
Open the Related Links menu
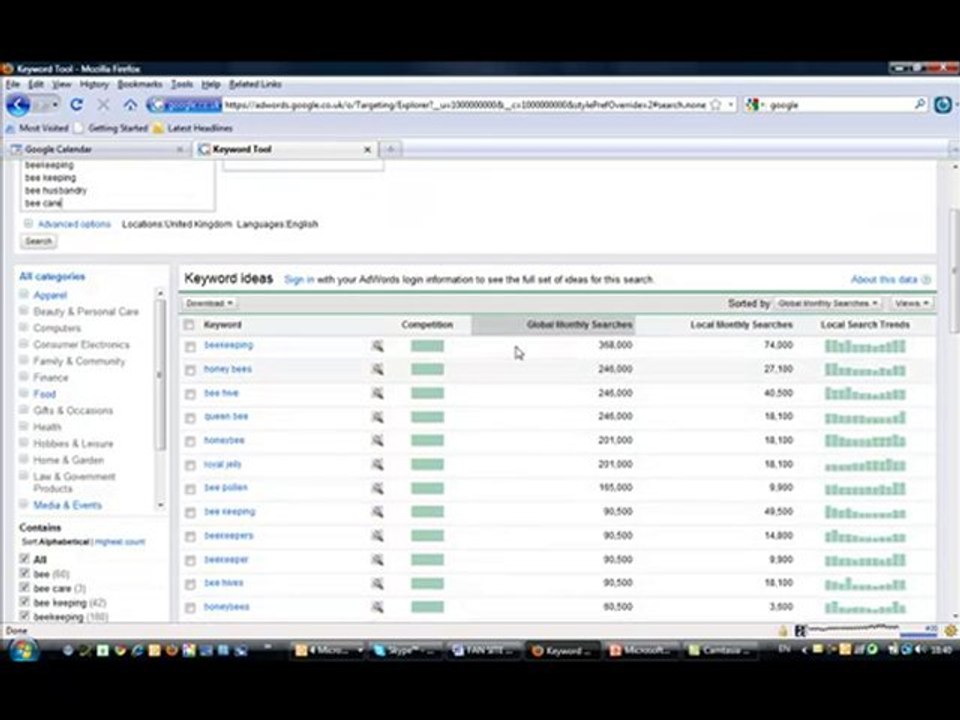(x=255, y=84)
